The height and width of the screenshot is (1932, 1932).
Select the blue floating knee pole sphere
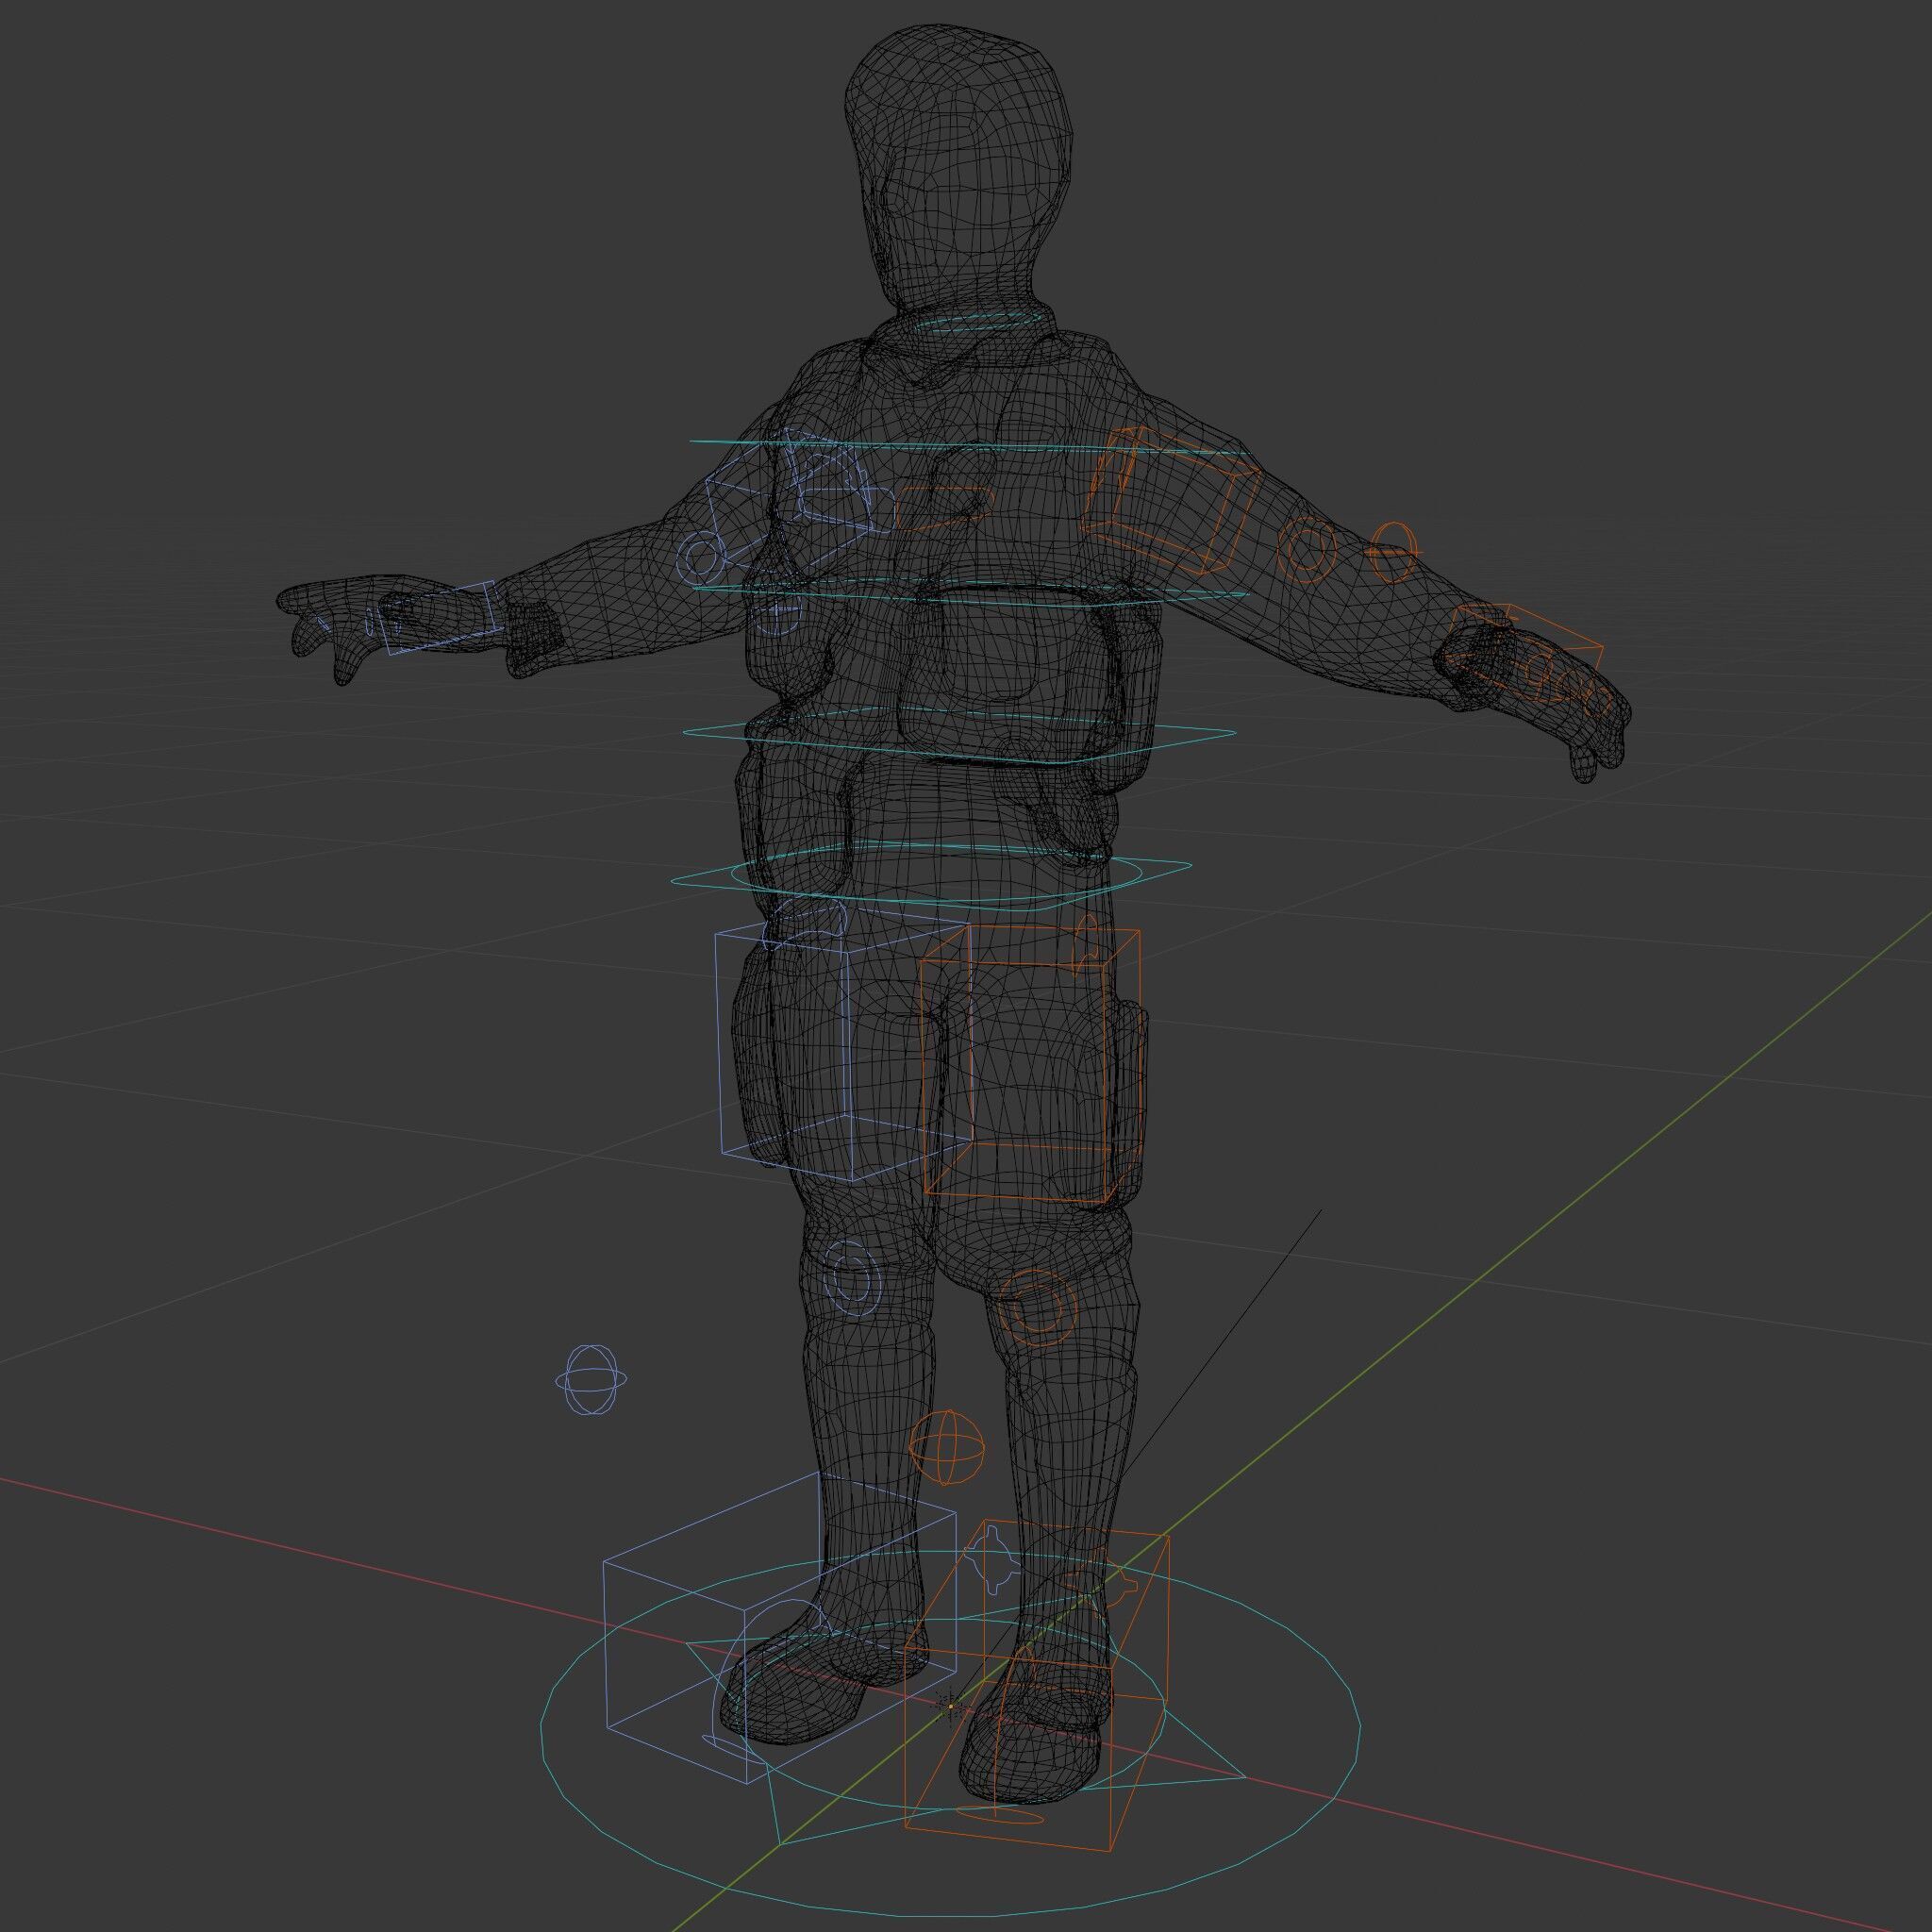pos(591,1380)
